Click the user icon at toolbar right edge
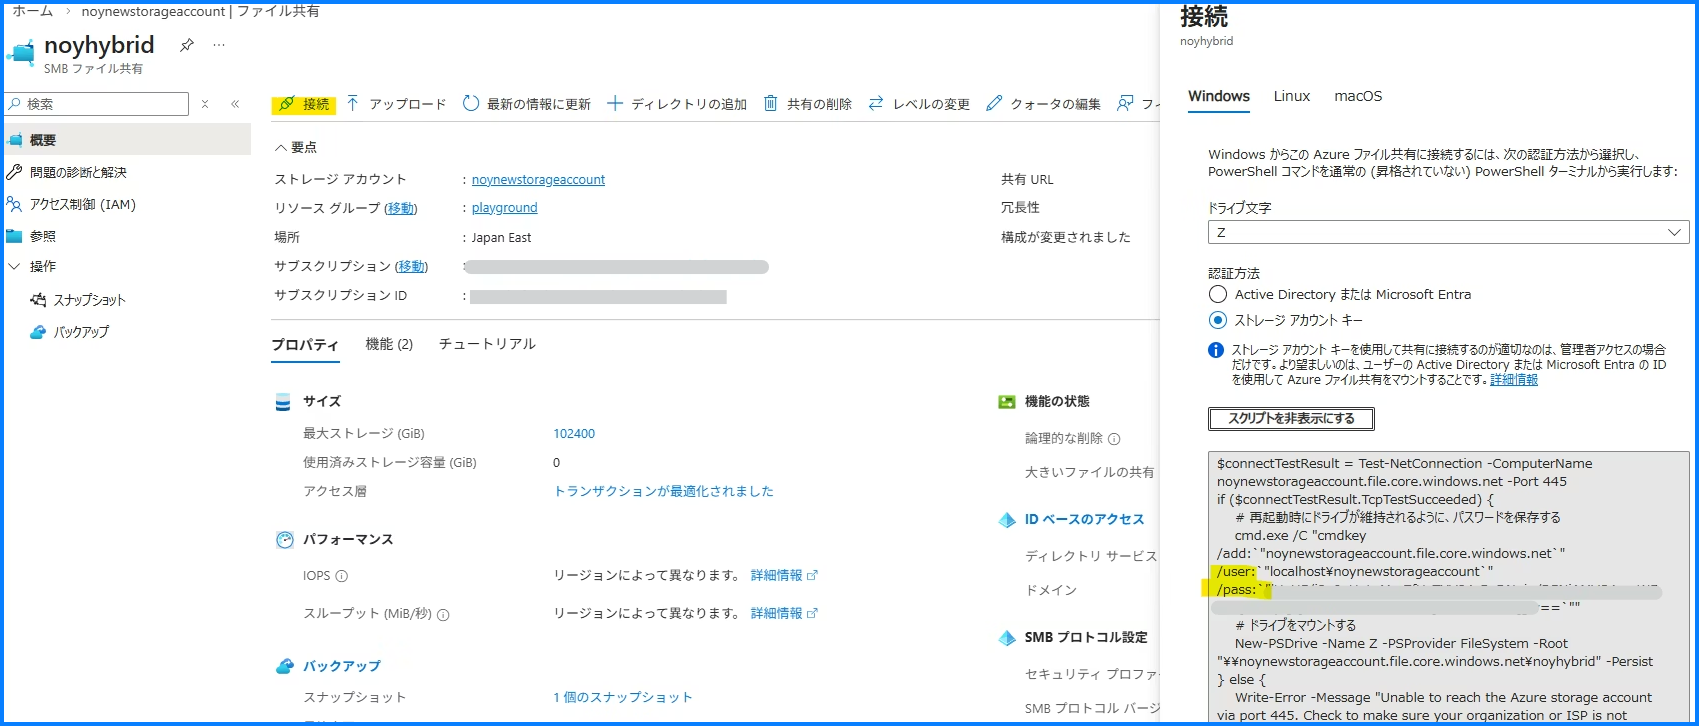The height and width of the screenshot is (726, 1699). 1125,103
